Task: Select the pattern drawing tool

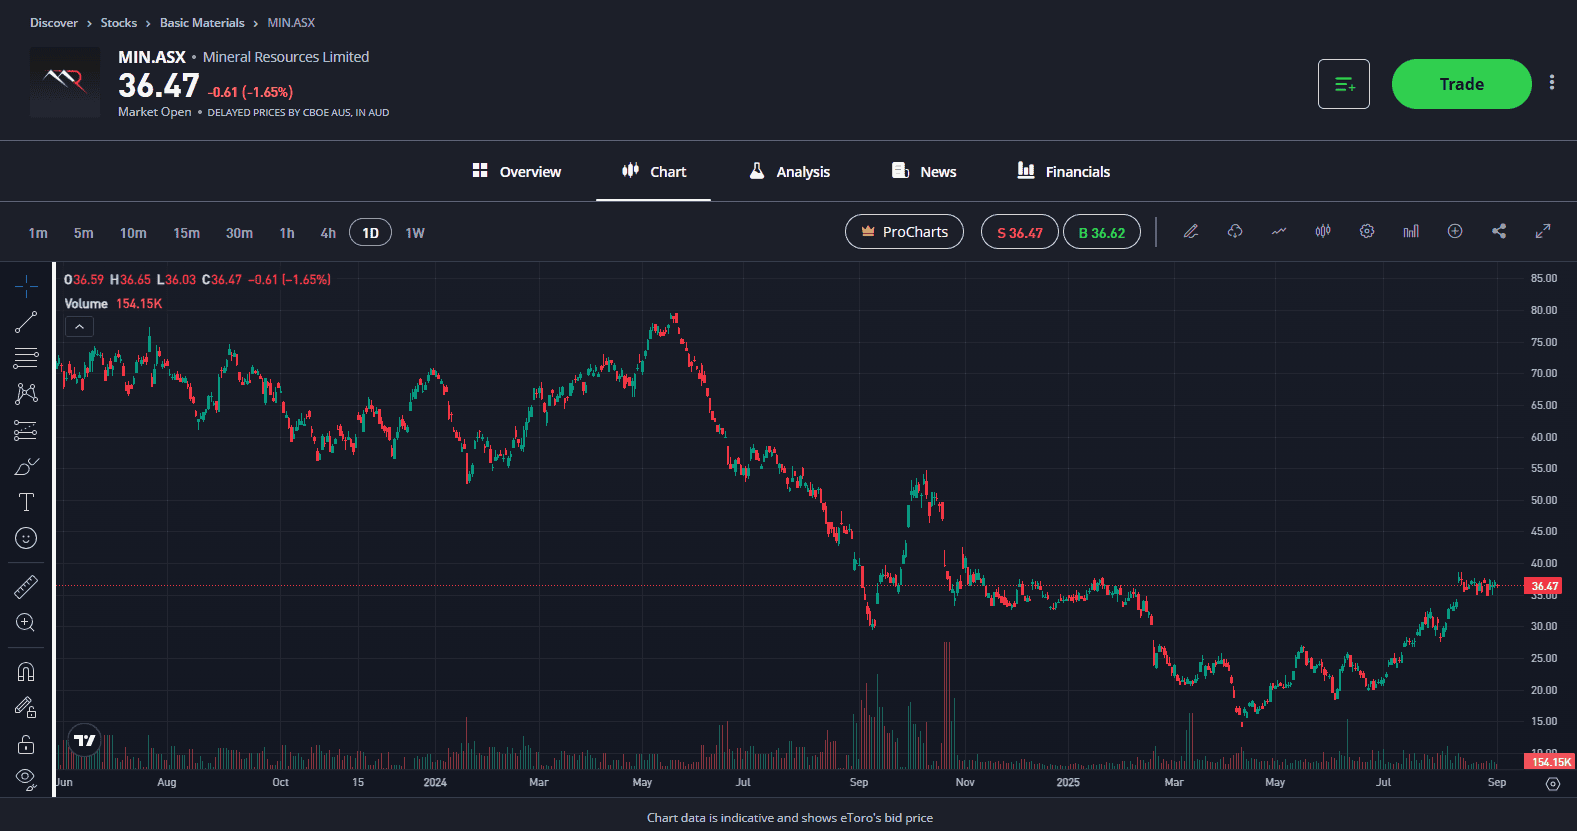Action: (26, 393)
